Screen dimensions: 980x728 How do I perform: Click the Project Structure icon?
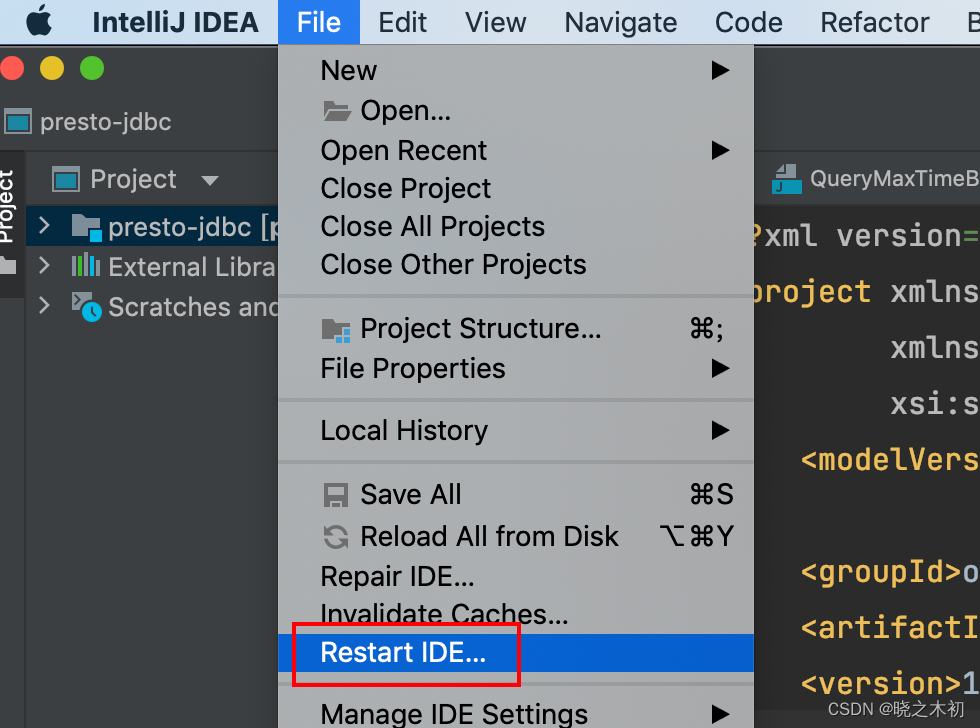(x=336, y=329)
